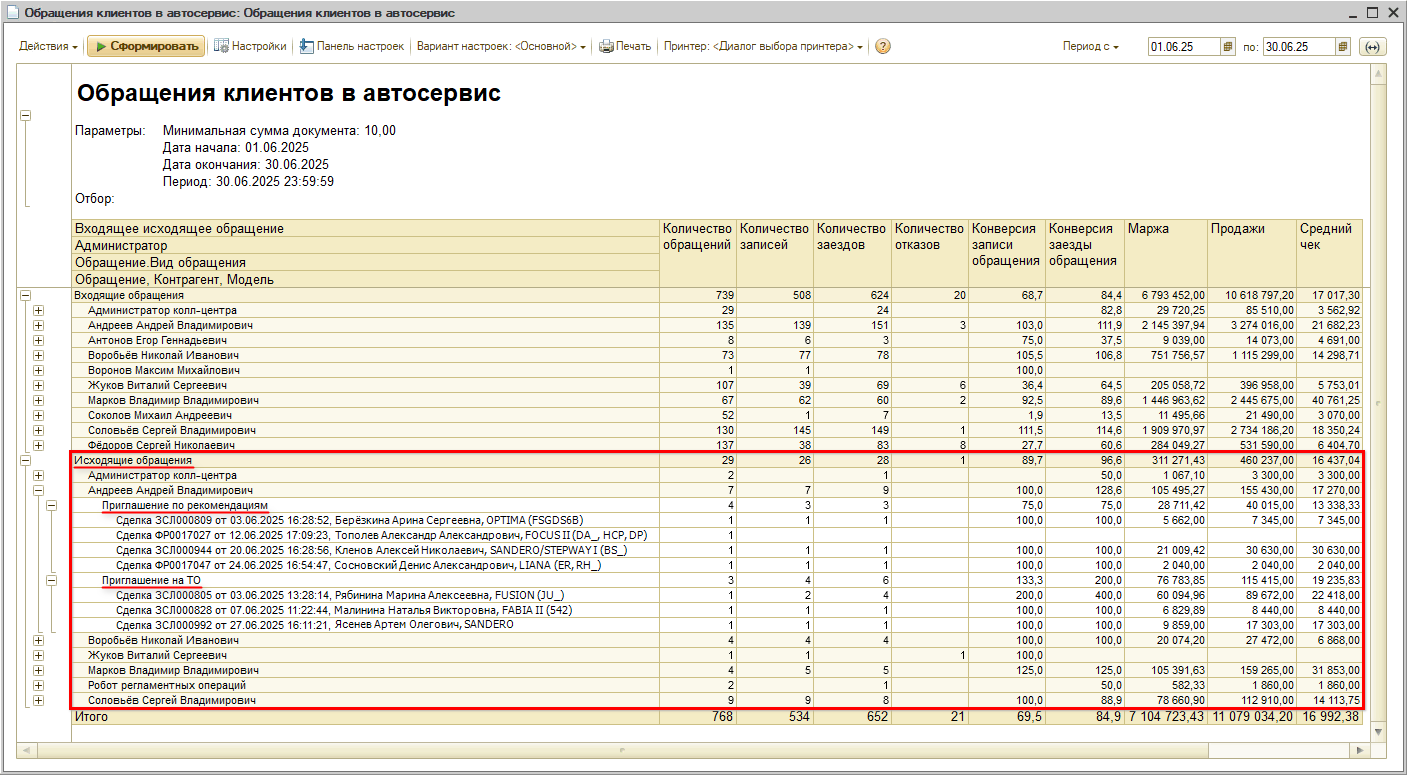1407x775 pixels.
Task: Select the deal row 'Сделка ЗСЛ000944' for Кленов
Action: click(372, 550)
